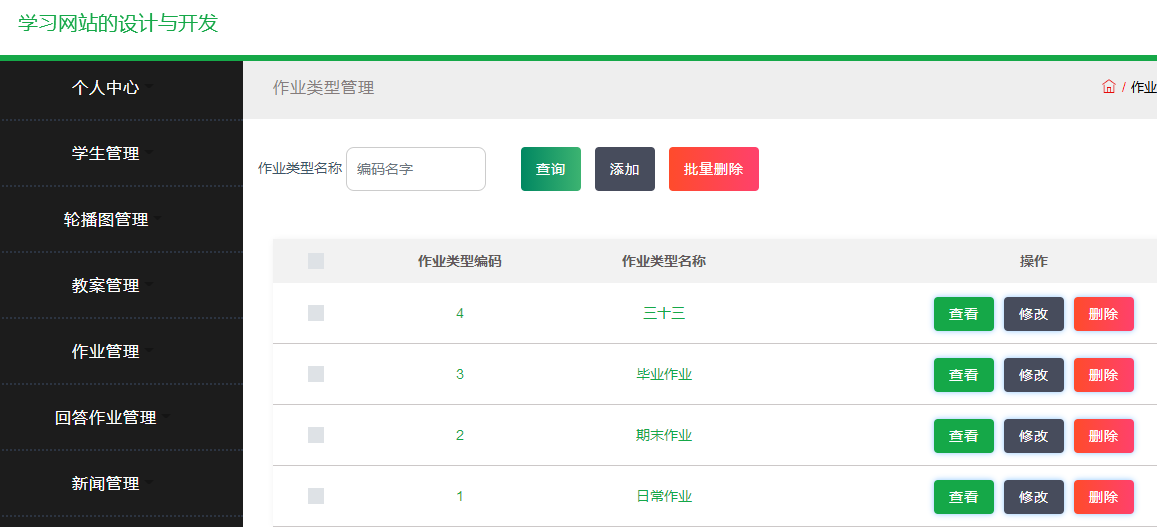Click the dropdown caret next to 学生管理
The width and height of the screenshot is (1157, 527).
149,152
